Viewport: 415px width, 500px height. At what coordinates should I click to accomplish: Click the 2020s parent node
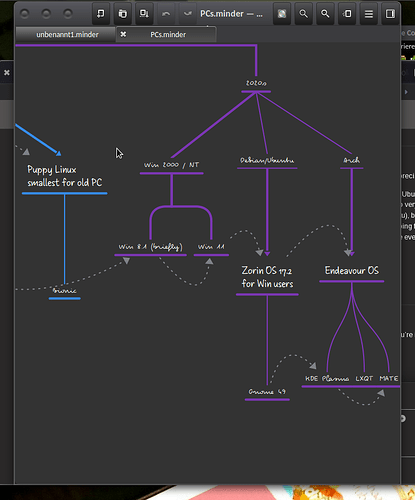(x=256, y=83)
